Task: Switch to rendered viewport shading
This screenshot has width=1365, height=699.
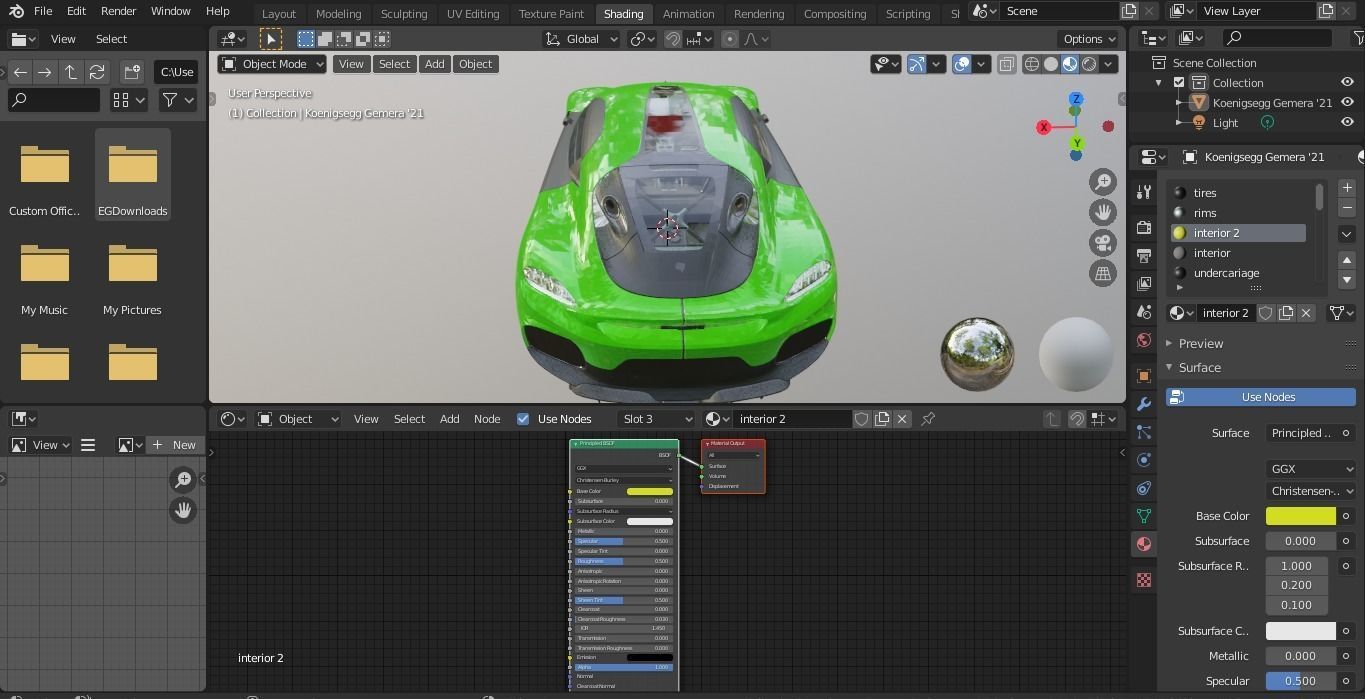Action: coord(1089,64)
